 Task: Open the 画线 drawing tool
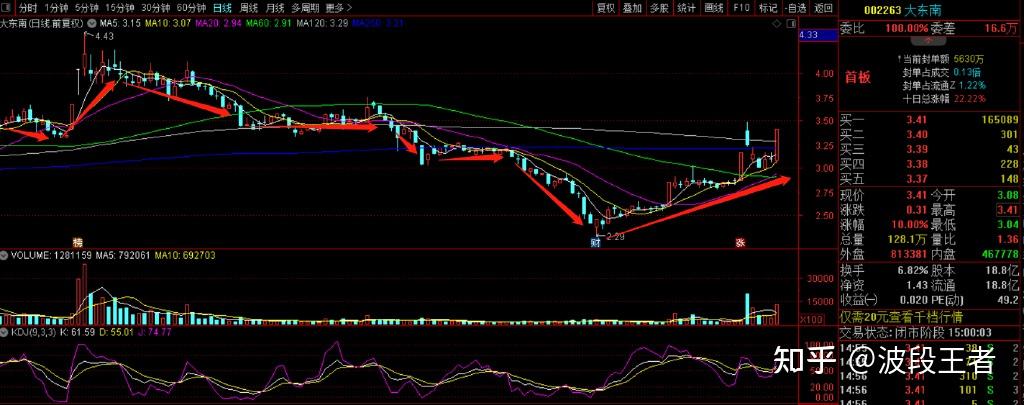714,7
